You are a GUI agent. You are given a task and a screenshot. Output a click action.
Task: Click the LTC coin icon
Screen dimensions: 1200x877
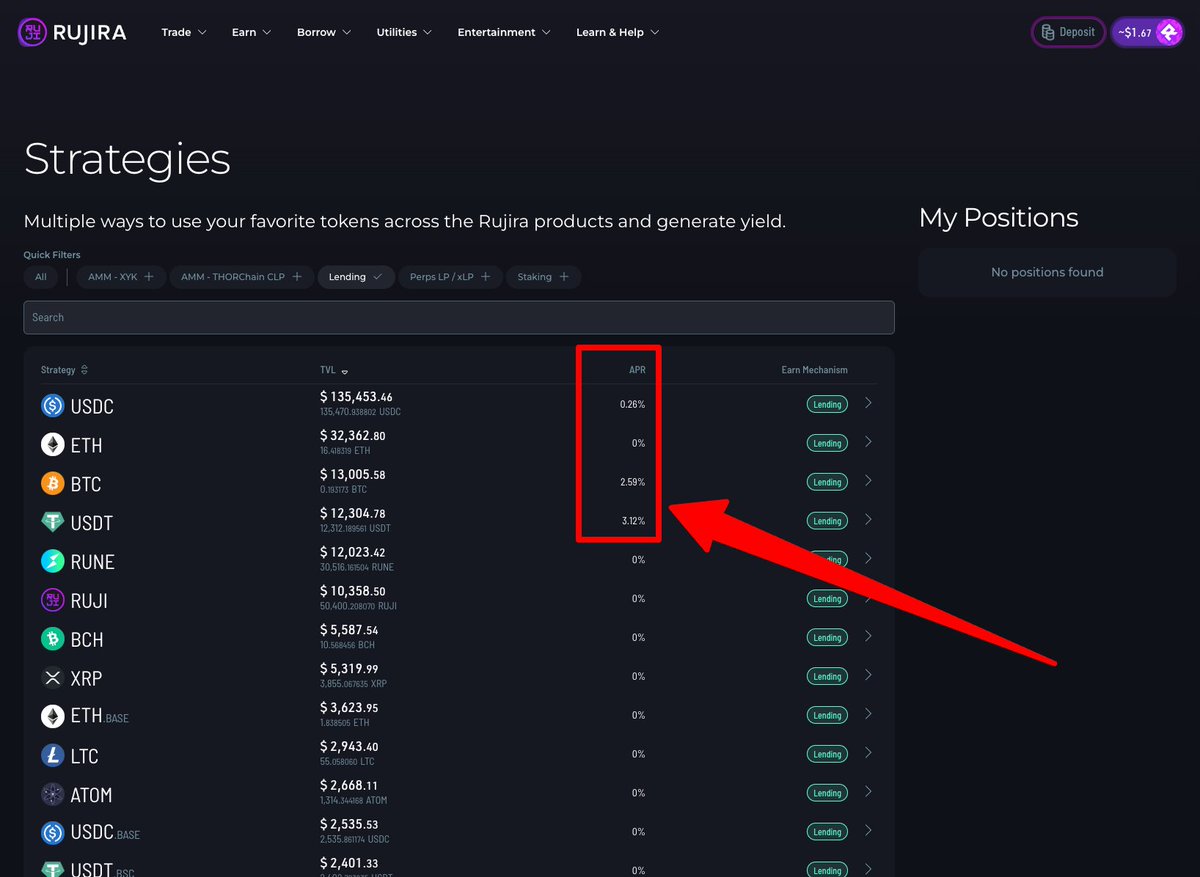tap(52, 756)
